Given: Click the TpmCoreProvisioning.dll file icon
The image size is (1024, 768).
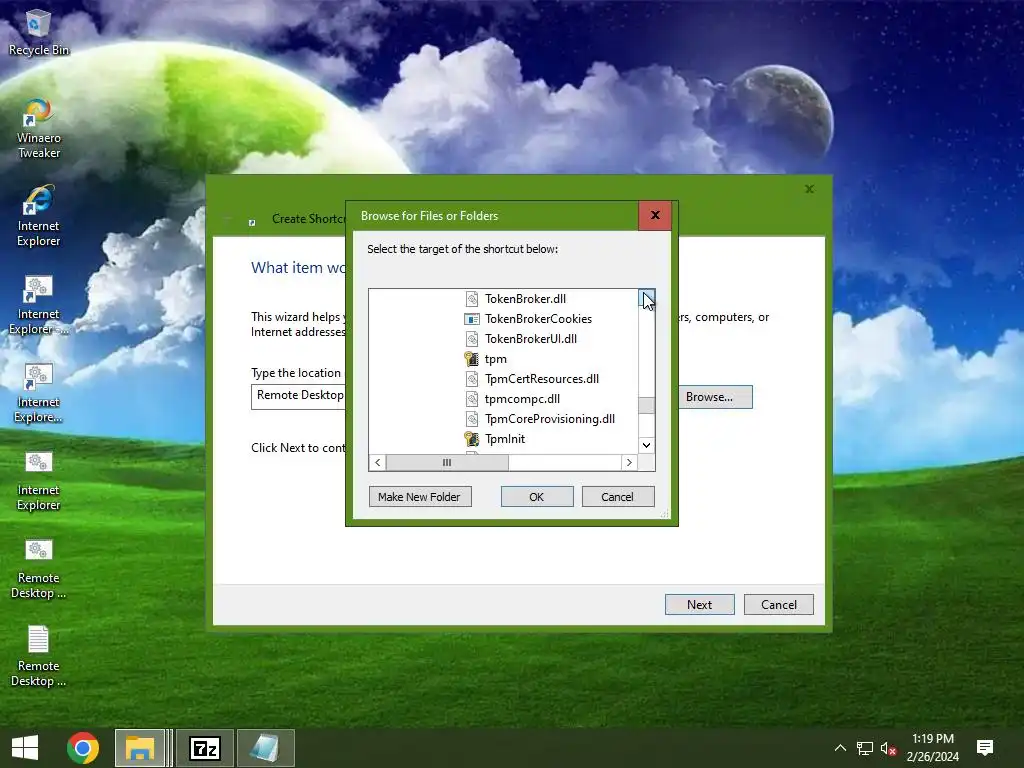Looking at the screenshot, I should click(472, 419).
